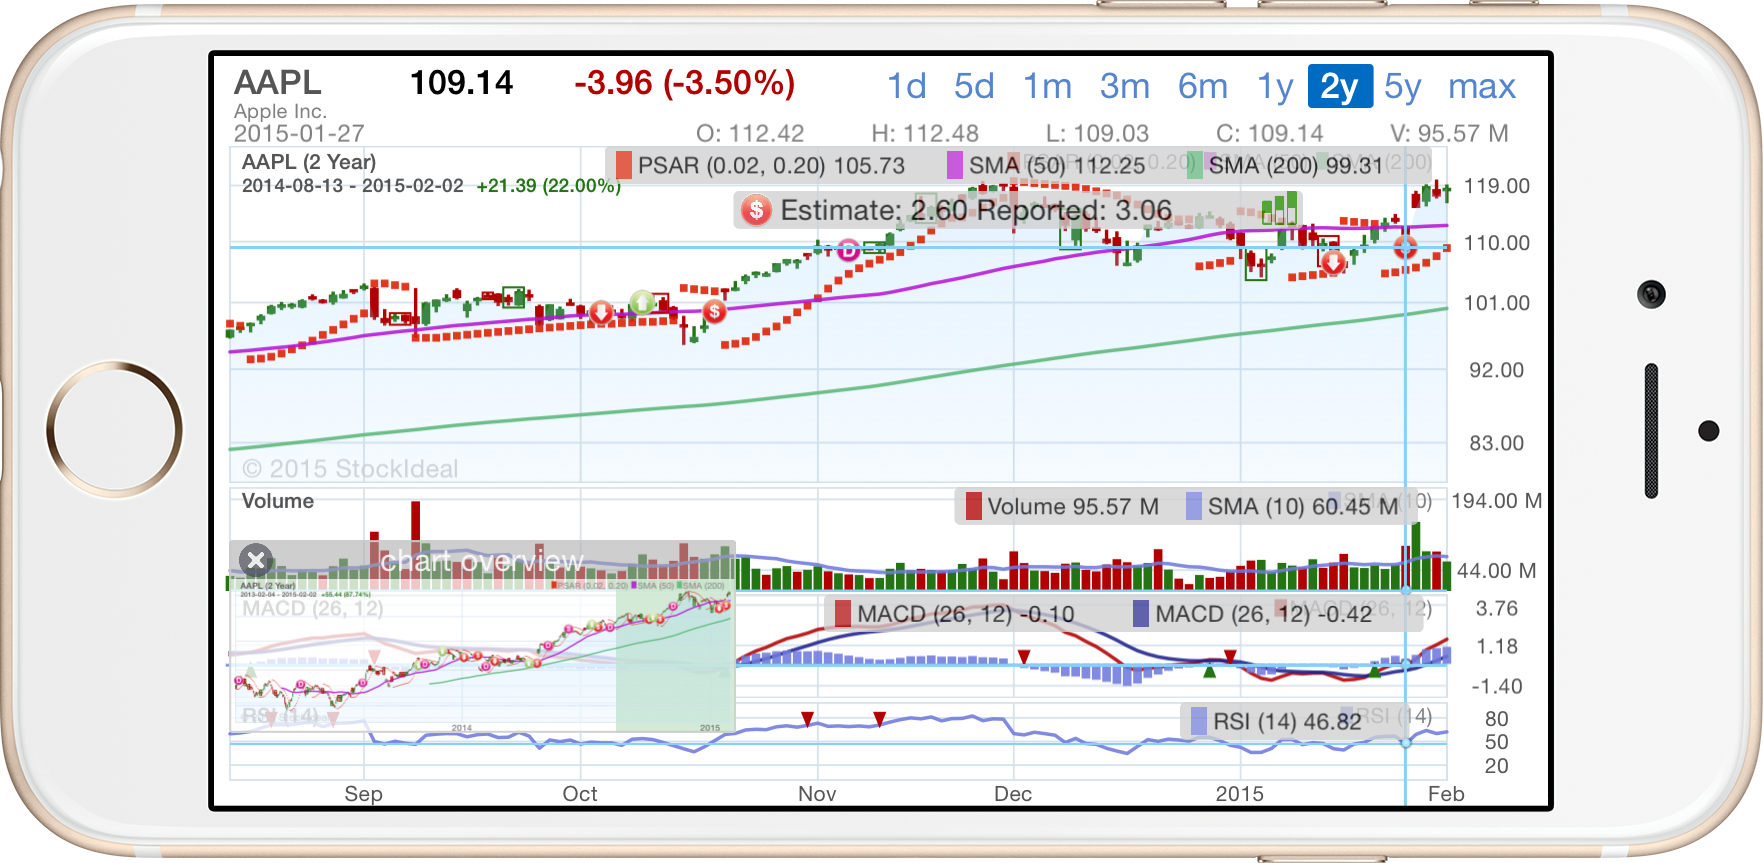Tap the RSI (14) 46.82 legend label
The image size is (1763, 863).
tap(1287, 721)
